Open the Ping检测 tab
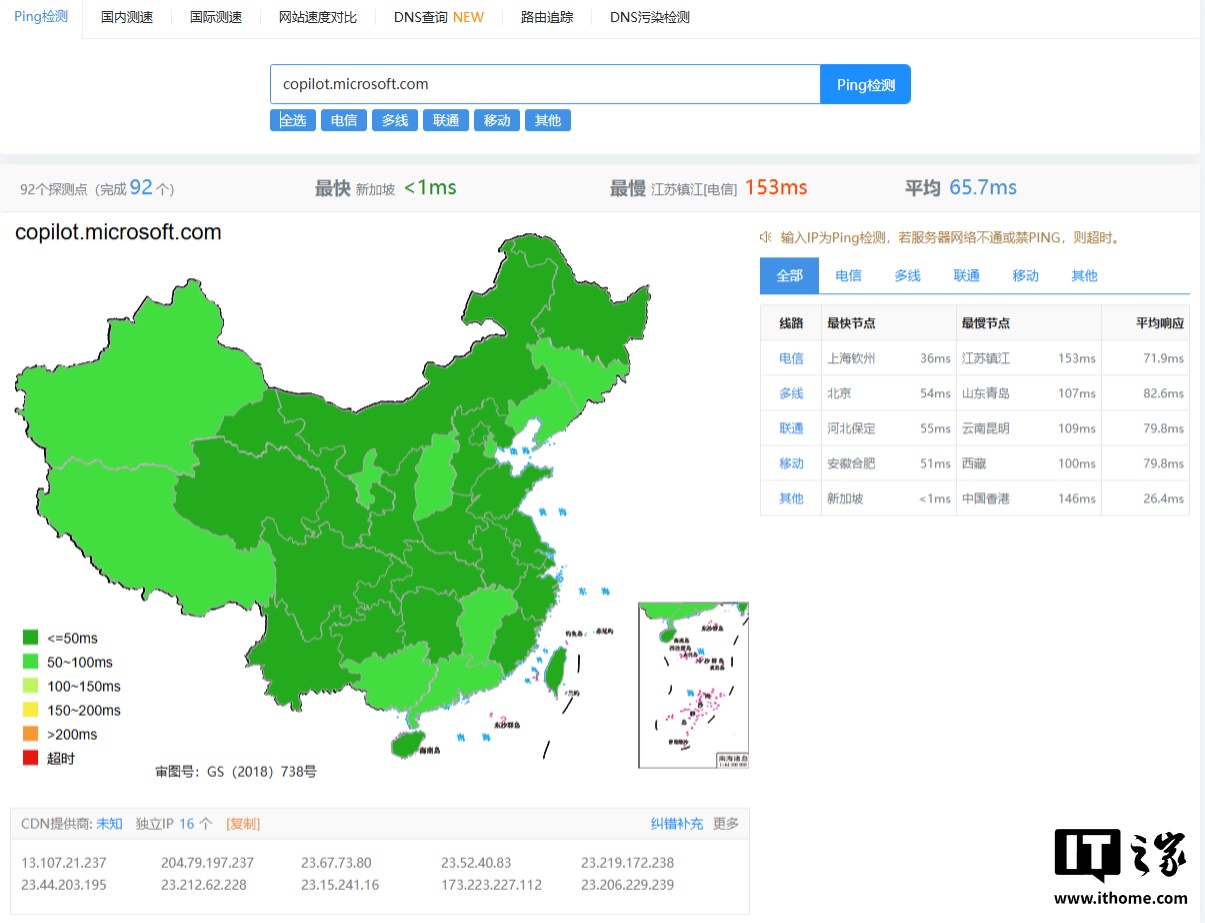 (41, 17)
